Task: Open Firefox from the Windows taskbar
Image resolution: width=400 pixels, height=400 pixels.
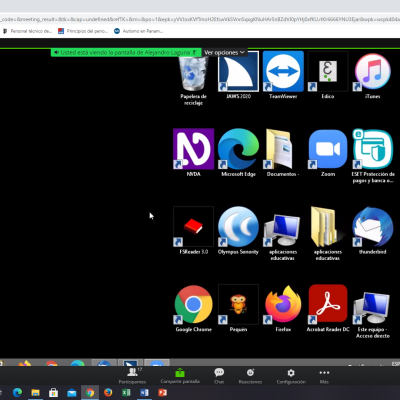Action: click(108, 393)
